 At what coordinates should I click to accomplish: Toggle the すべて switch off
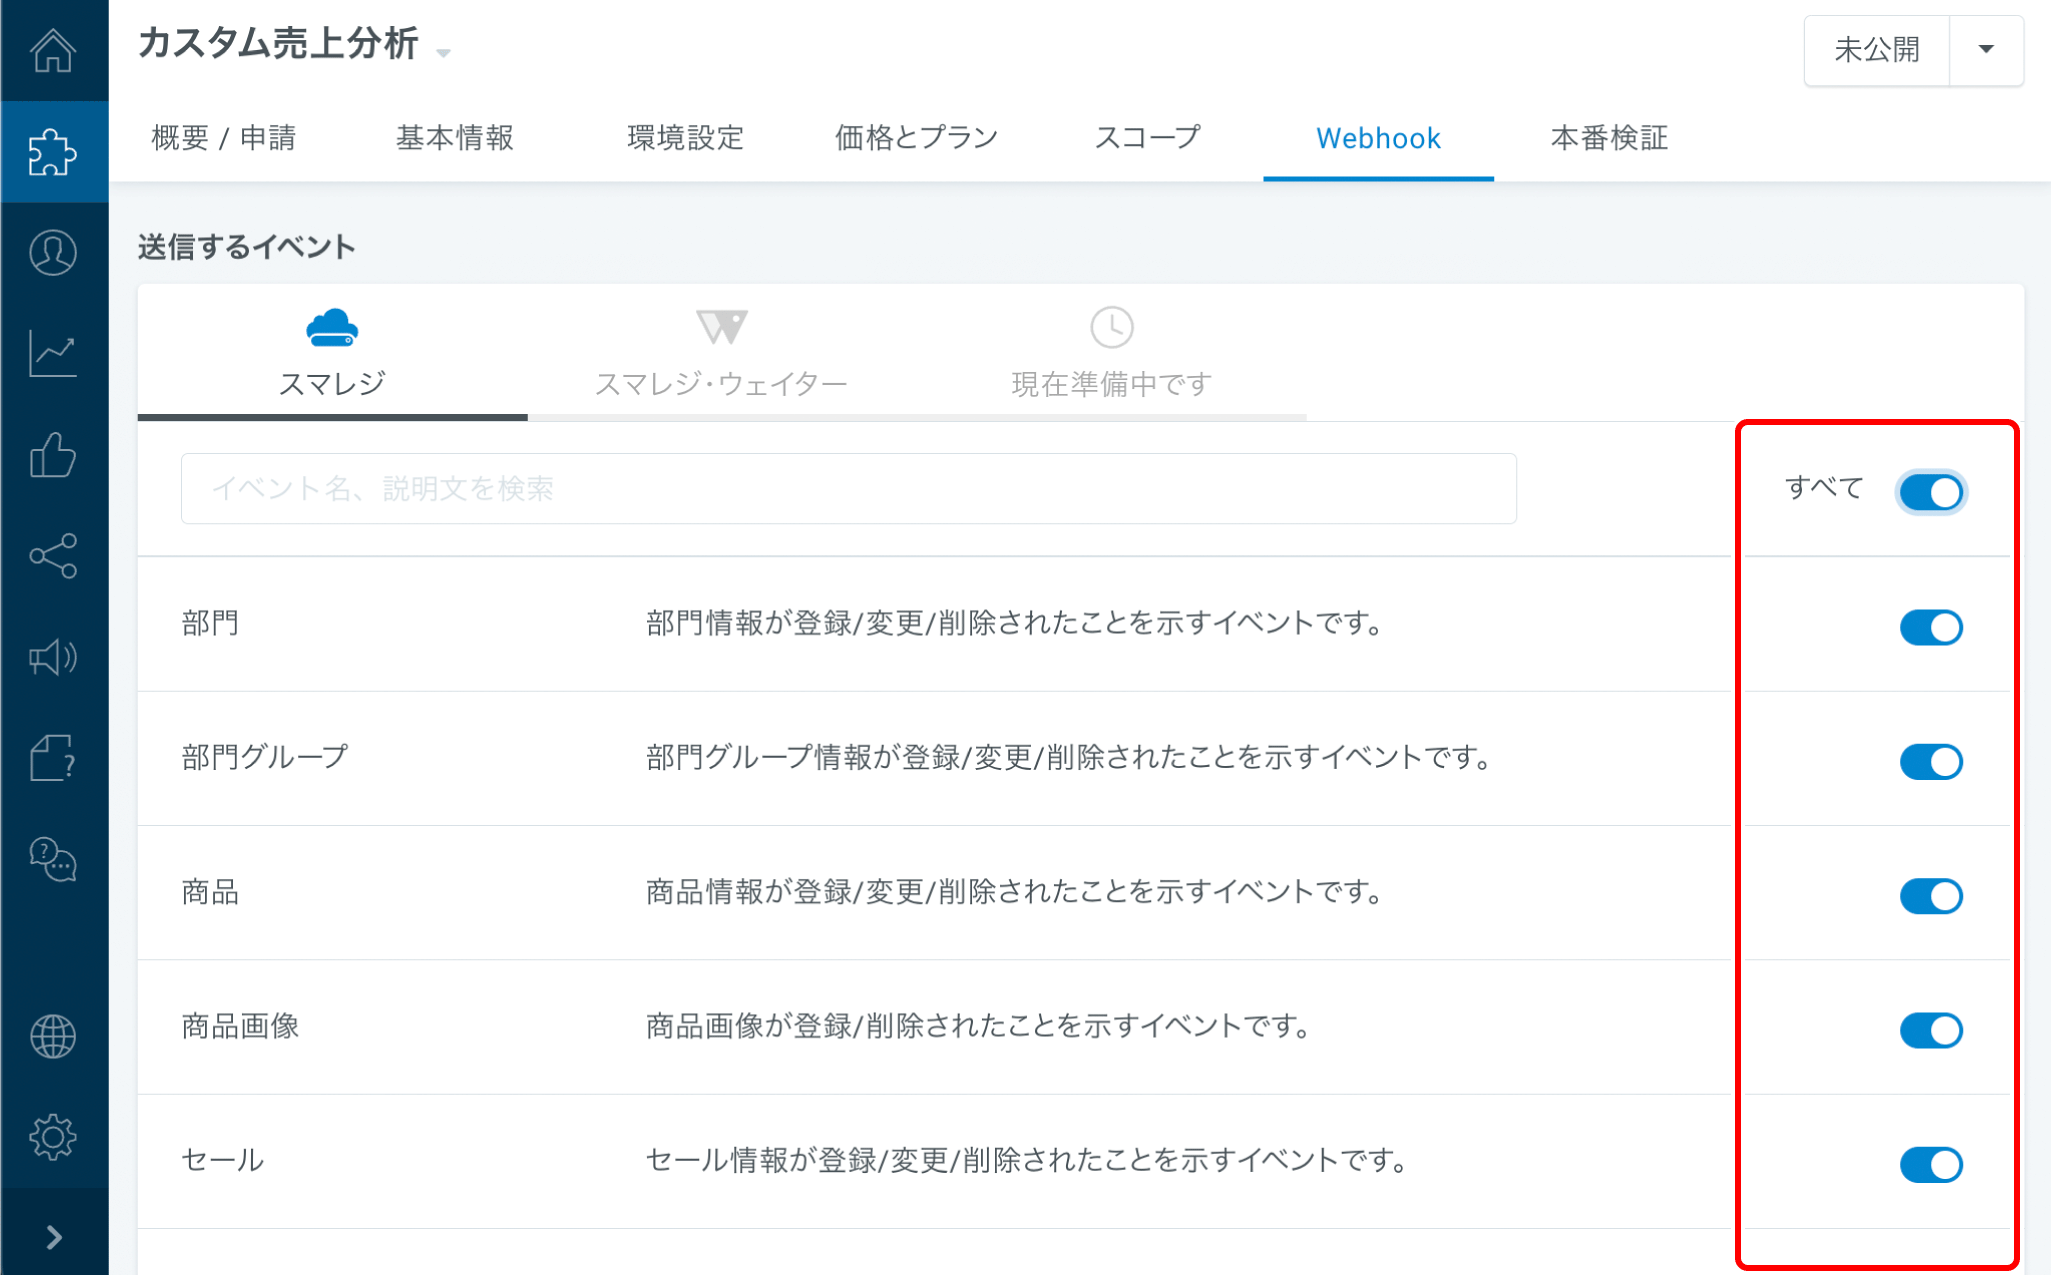tap(1930, 492)
